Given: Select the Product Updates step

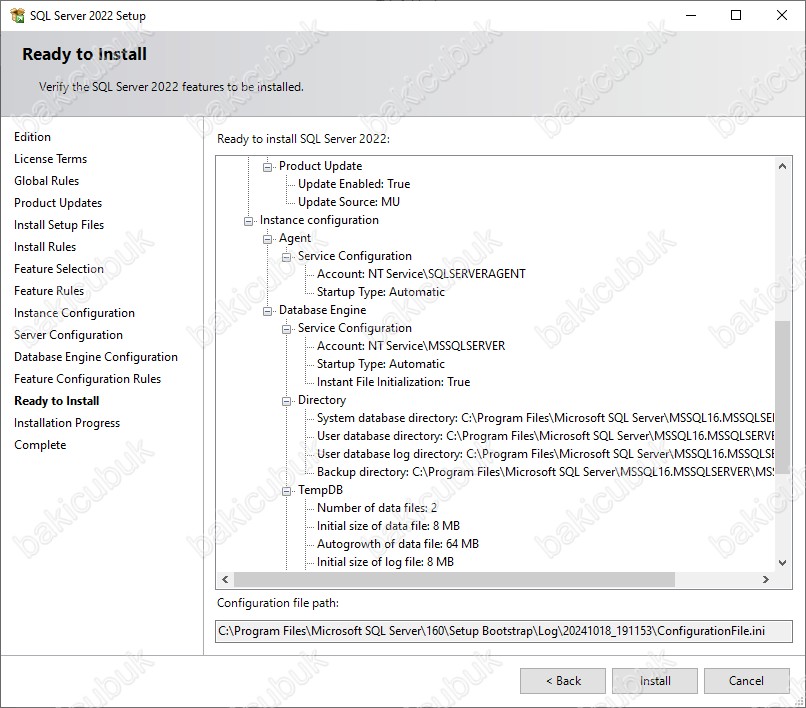Looking at the screenshot, I should coord(58,203).
